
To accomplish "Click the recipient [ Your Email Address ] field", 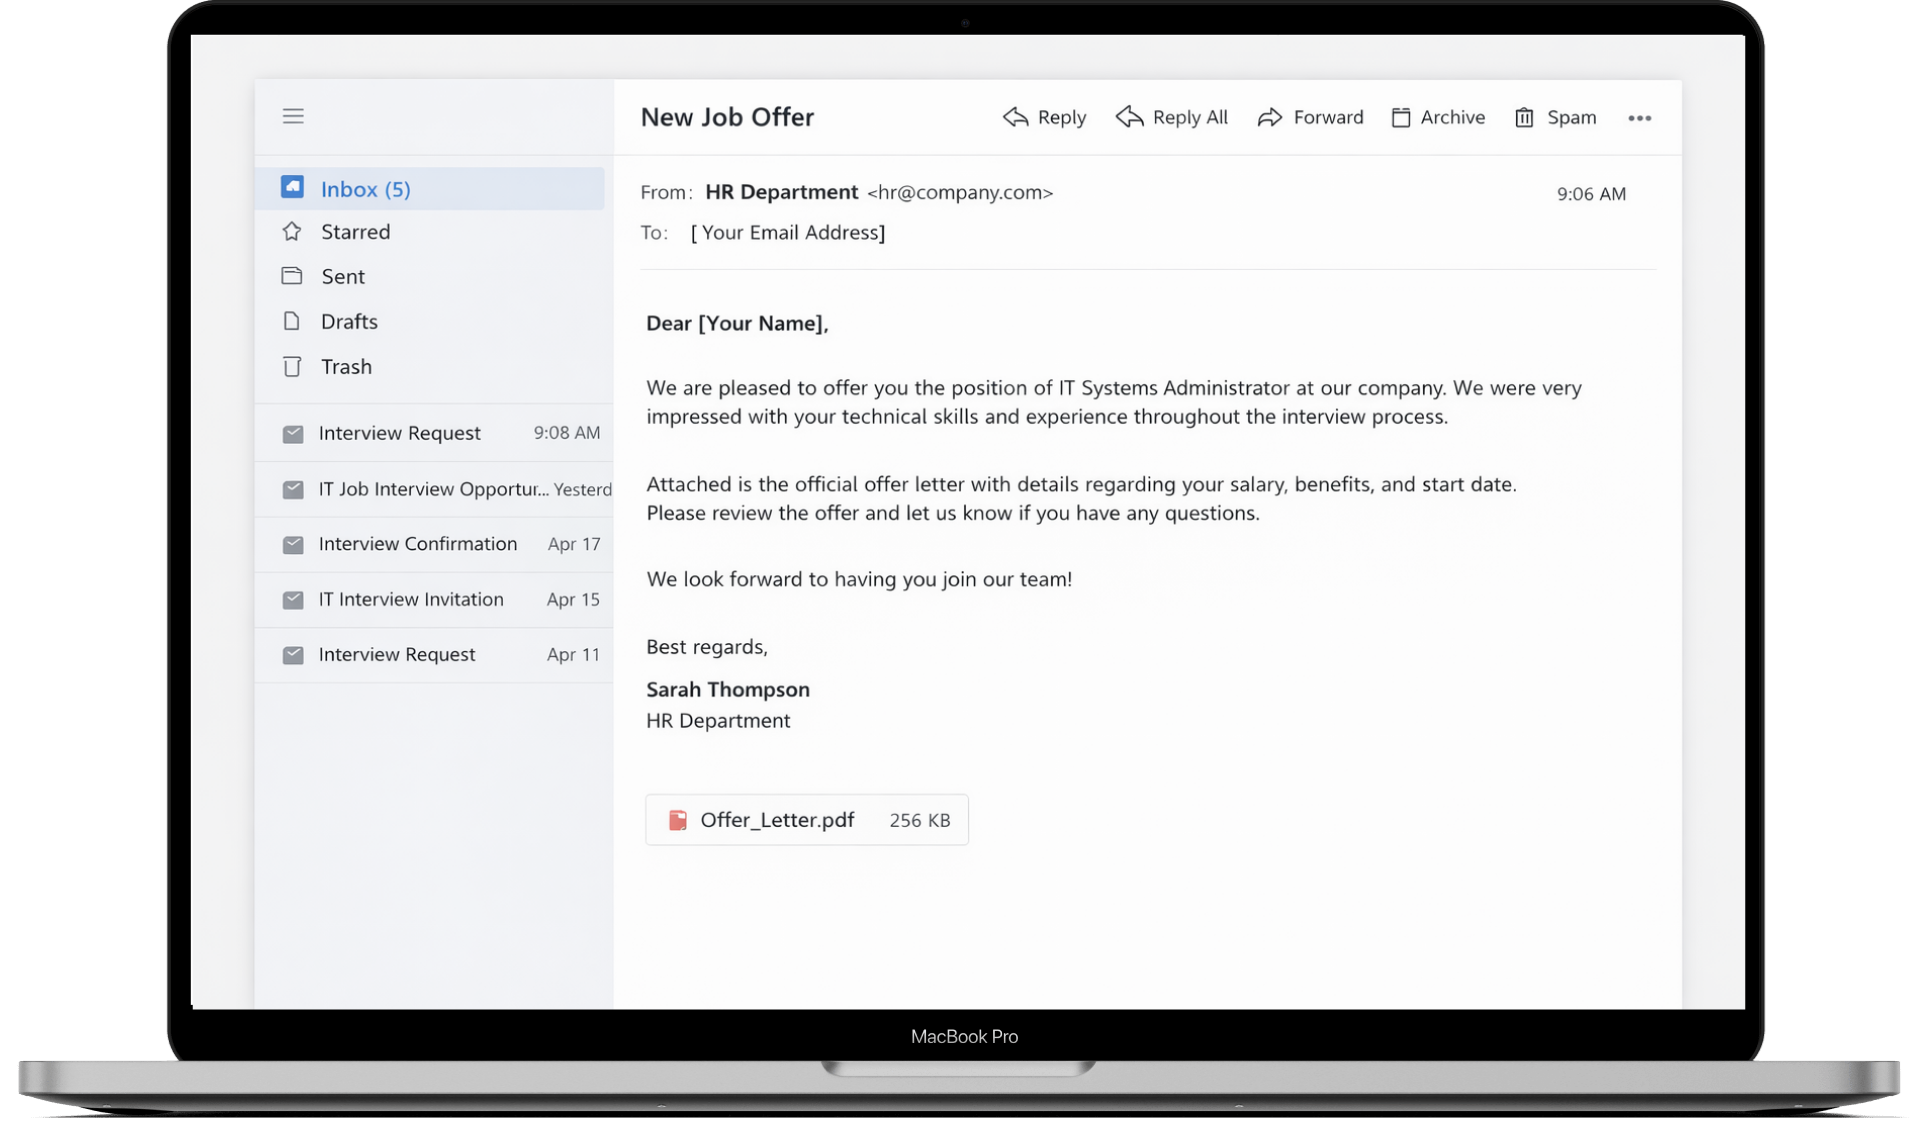I will pos(788,232).
